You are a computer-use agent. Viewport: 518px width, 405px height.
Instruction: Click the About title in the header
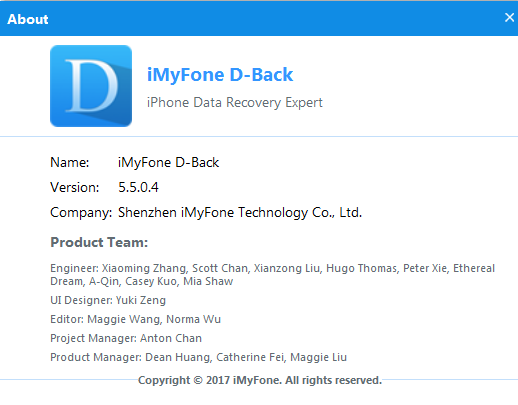click(28, 19)
